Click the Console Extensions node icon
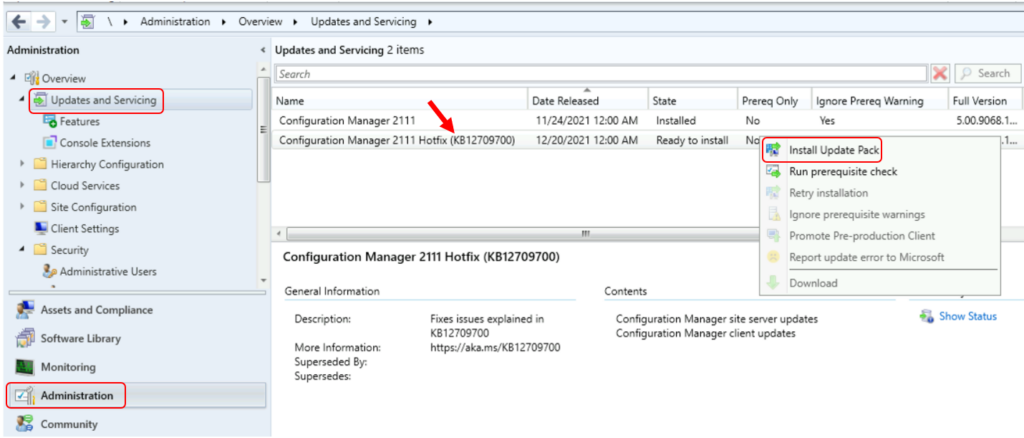 [x=50, y=143]
